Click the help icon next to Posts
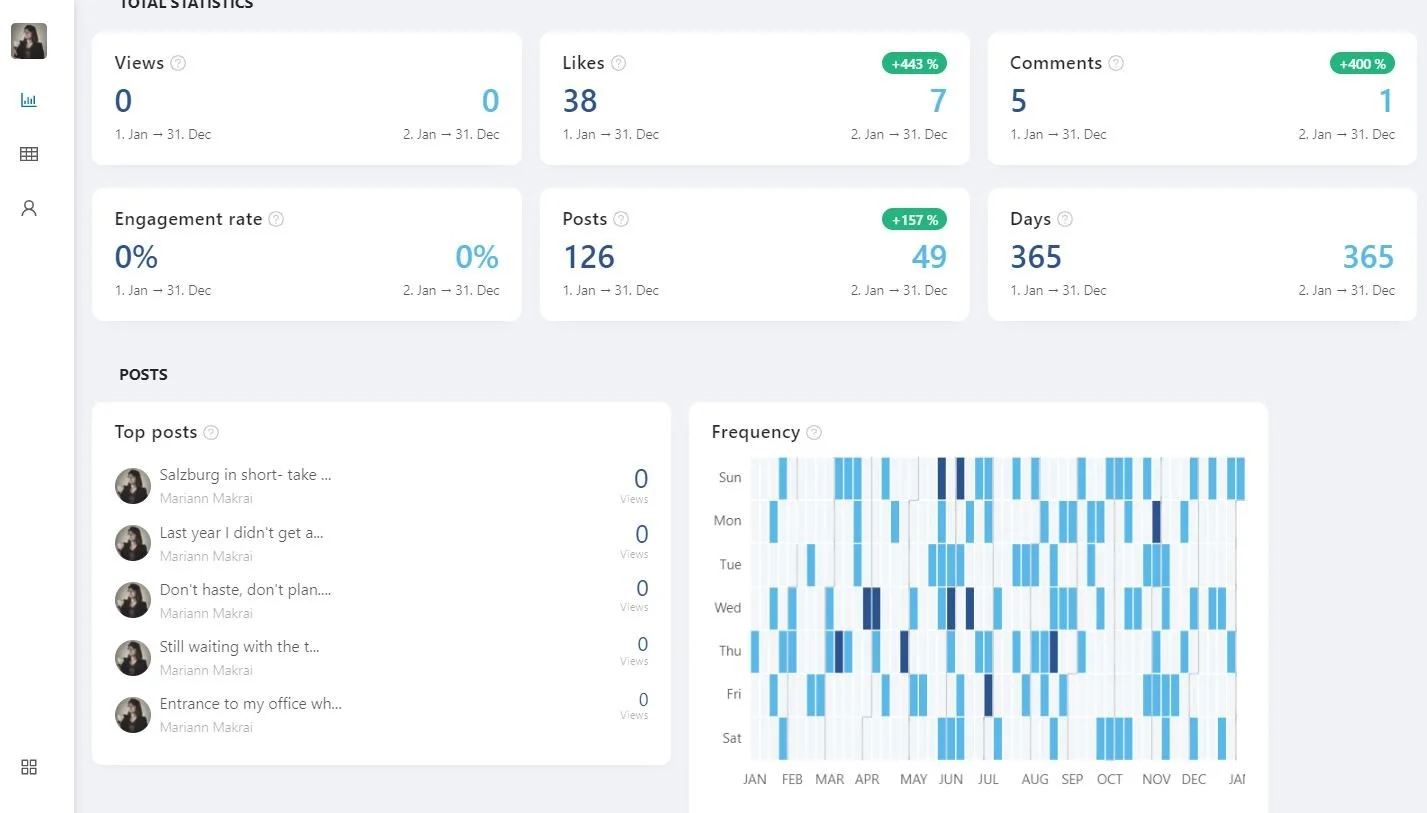 (x=621, y=219)
